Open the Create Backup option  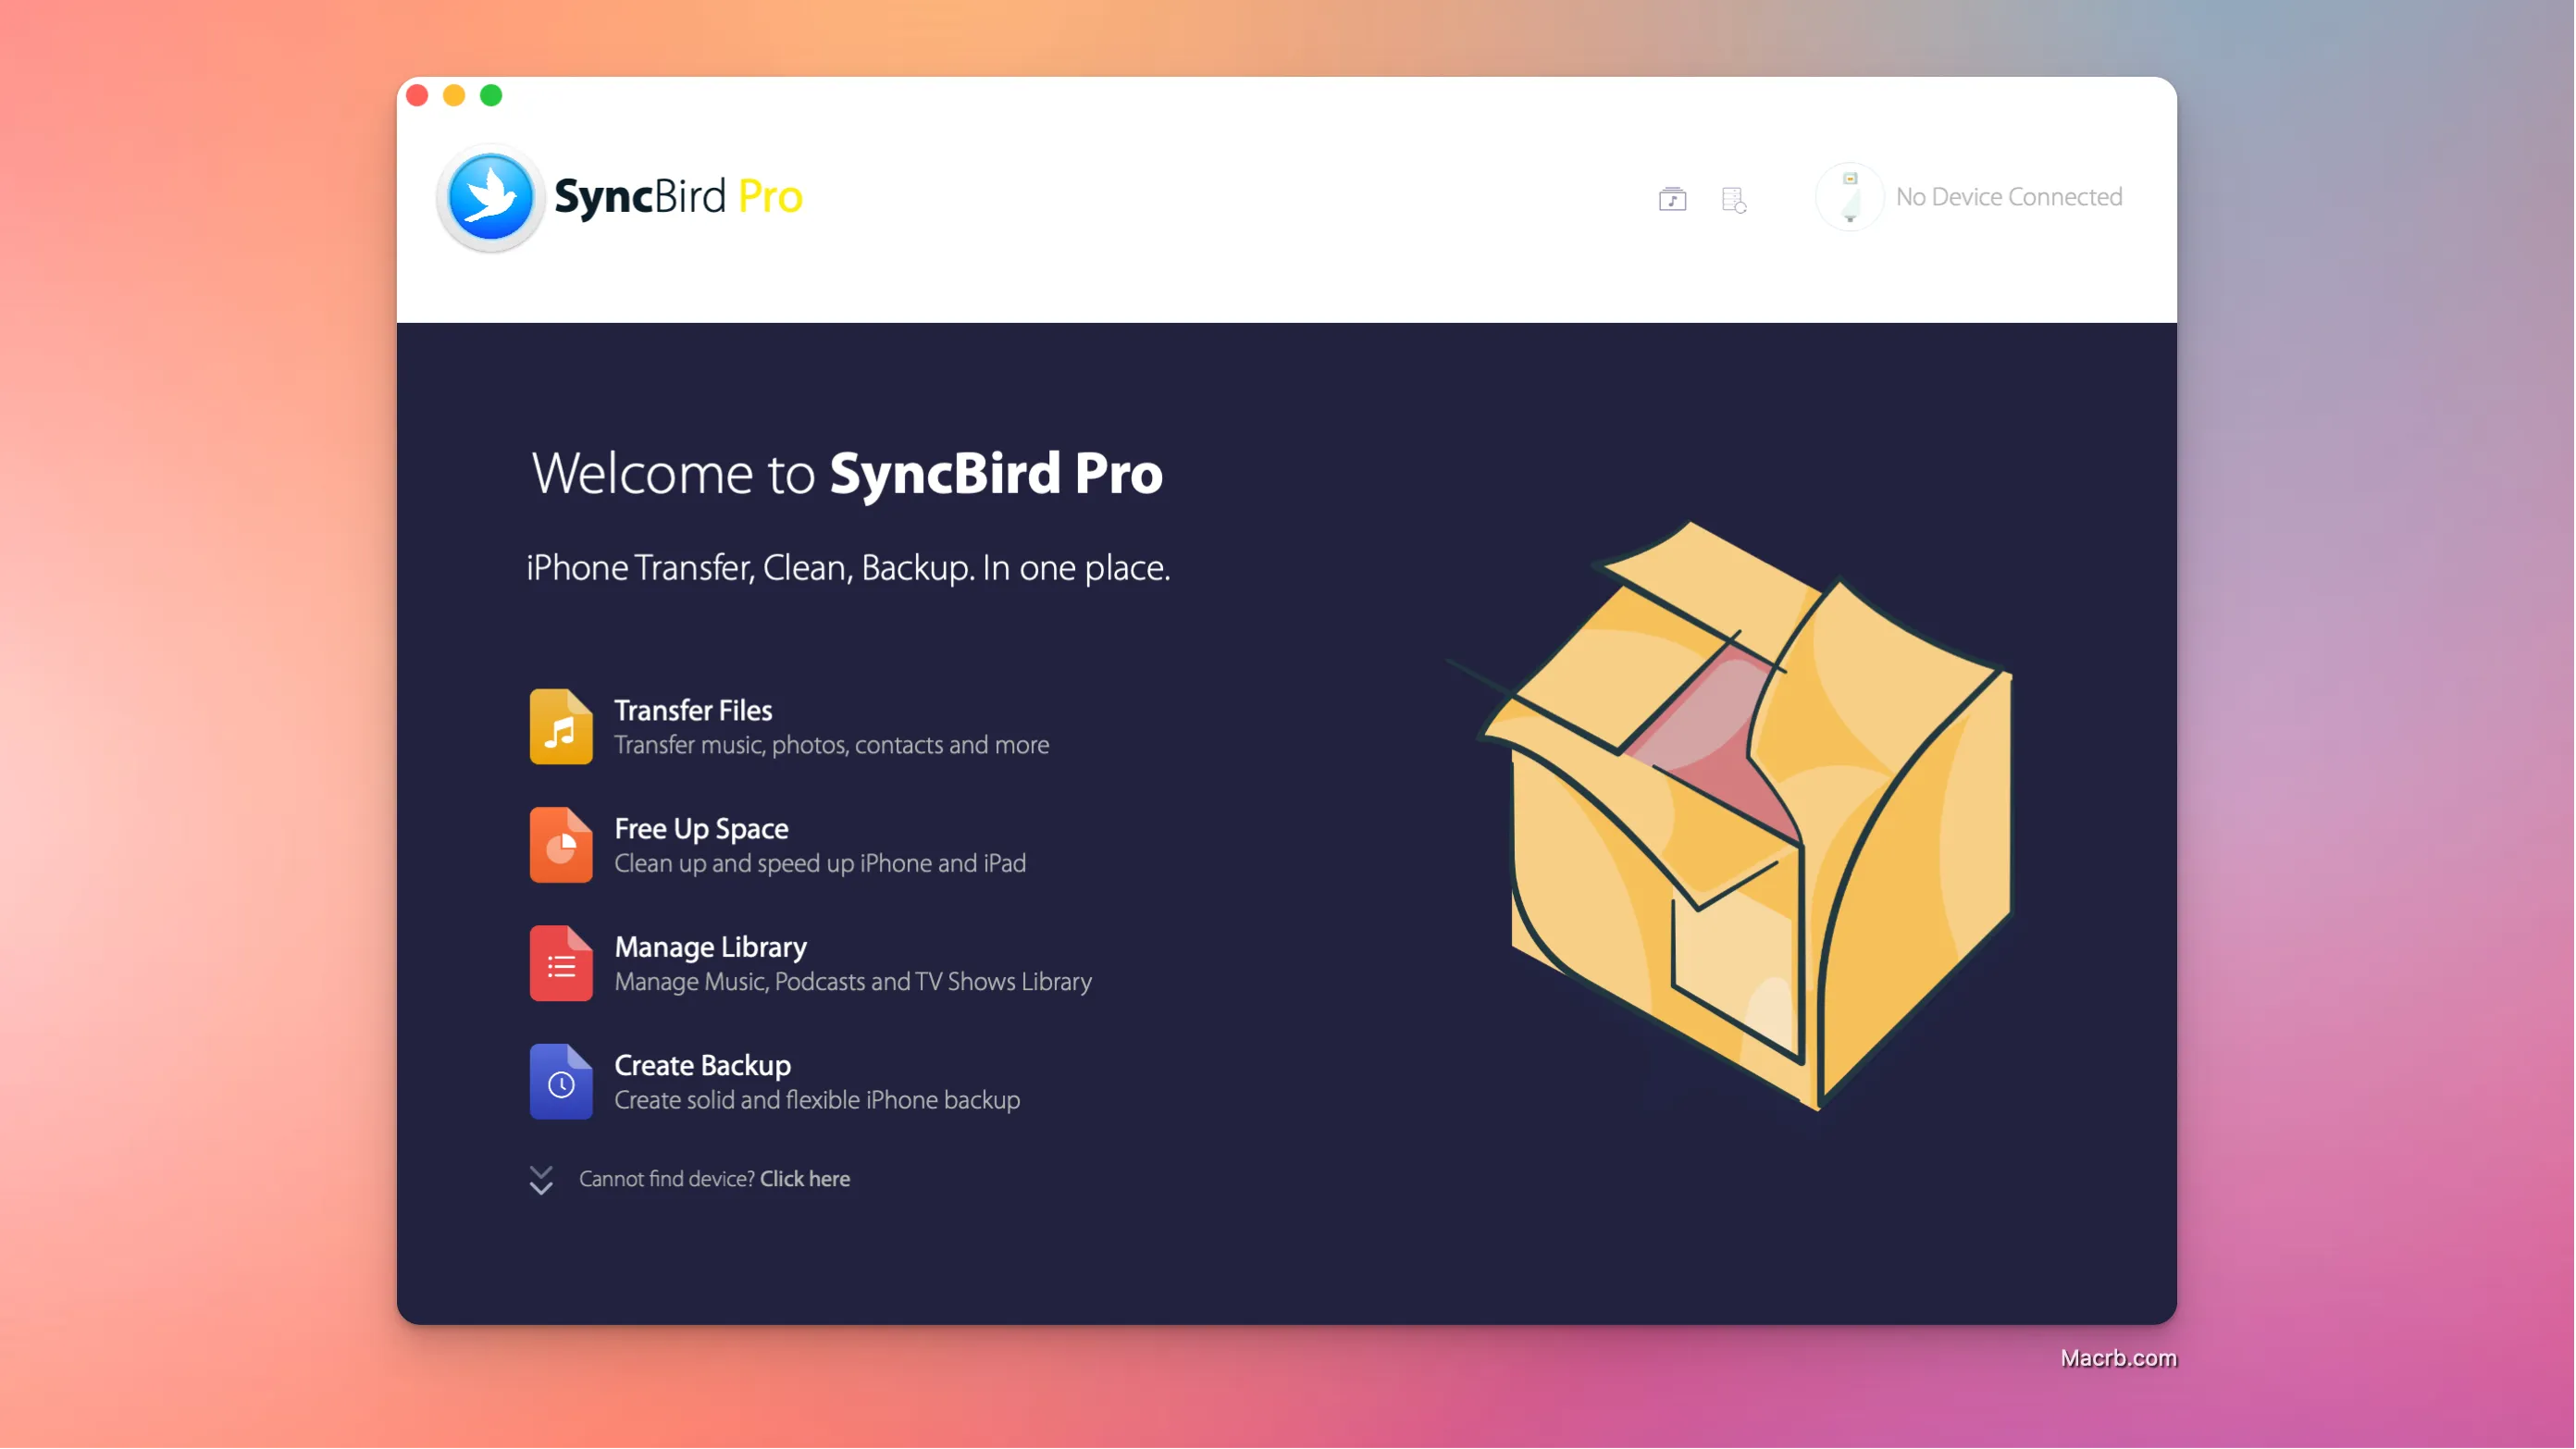tap(775, 1082)
